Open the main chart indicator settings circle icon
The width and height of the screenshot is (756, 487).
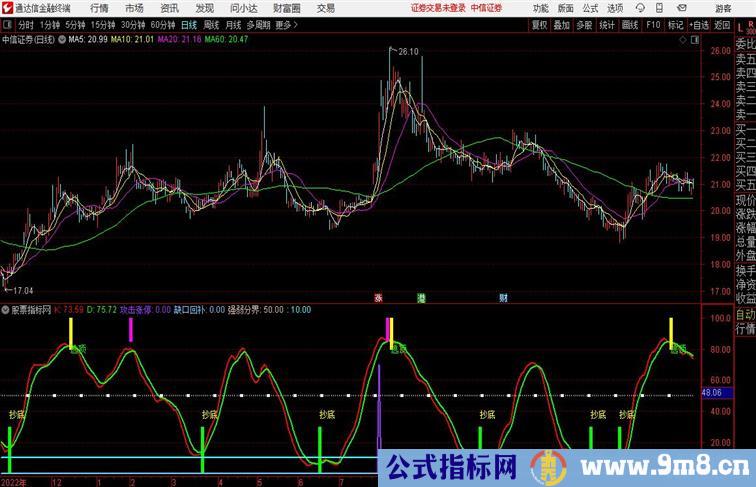pyautogui.click(x=62, y=40)
